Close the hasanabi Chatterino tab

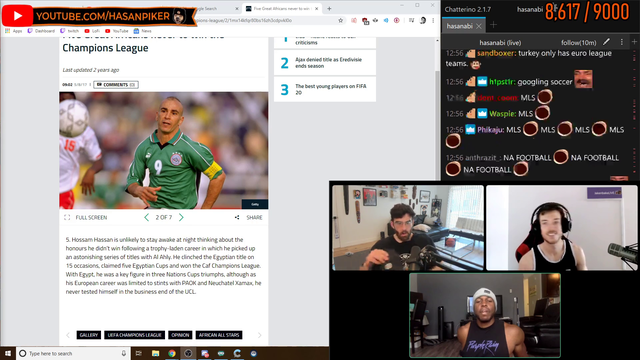point(479,27)
